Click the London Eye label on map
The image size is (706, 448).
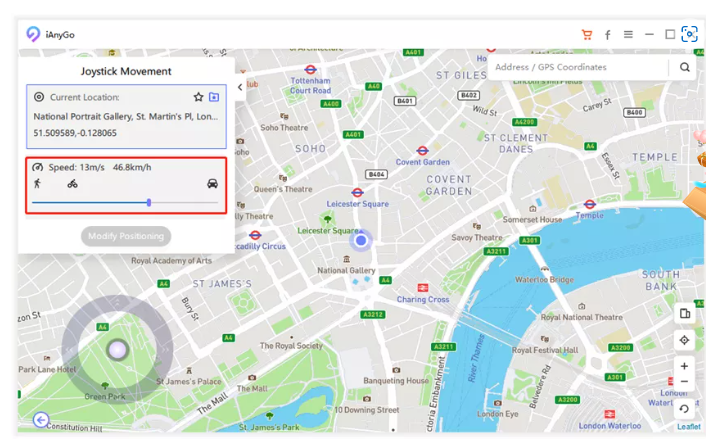(x=498, y=414)
